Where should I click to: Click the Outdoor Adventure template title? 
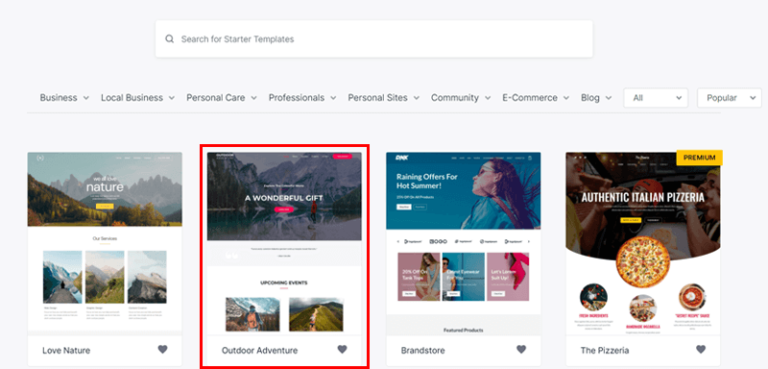[260, 350]
